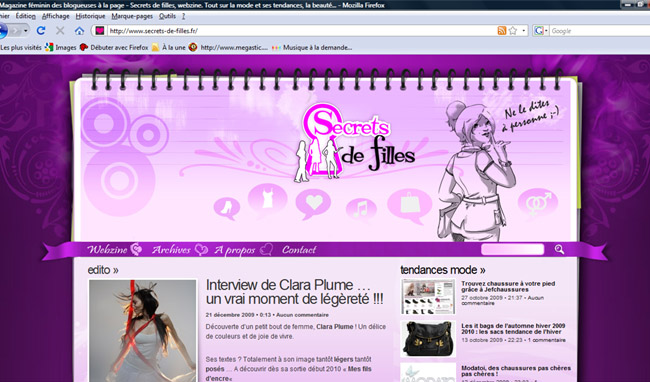Image resolution: width=650 pixels, height=382 pixels.
Task: Click the music note speech bubble icon
Action: [x=361, y=209]
